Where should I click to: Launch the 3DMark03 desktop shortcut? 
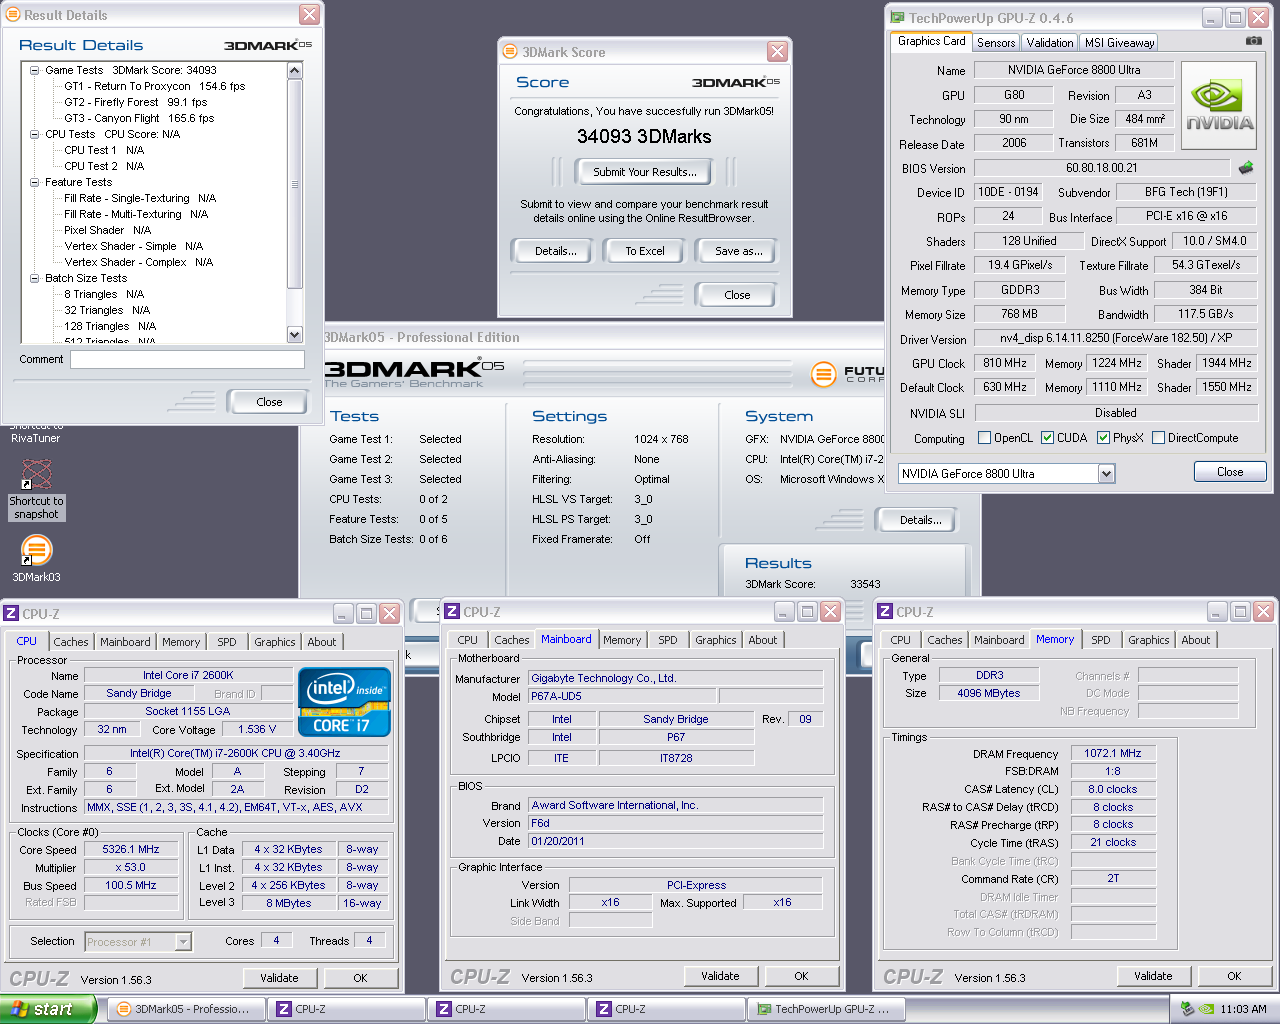(x=37, y=559)
